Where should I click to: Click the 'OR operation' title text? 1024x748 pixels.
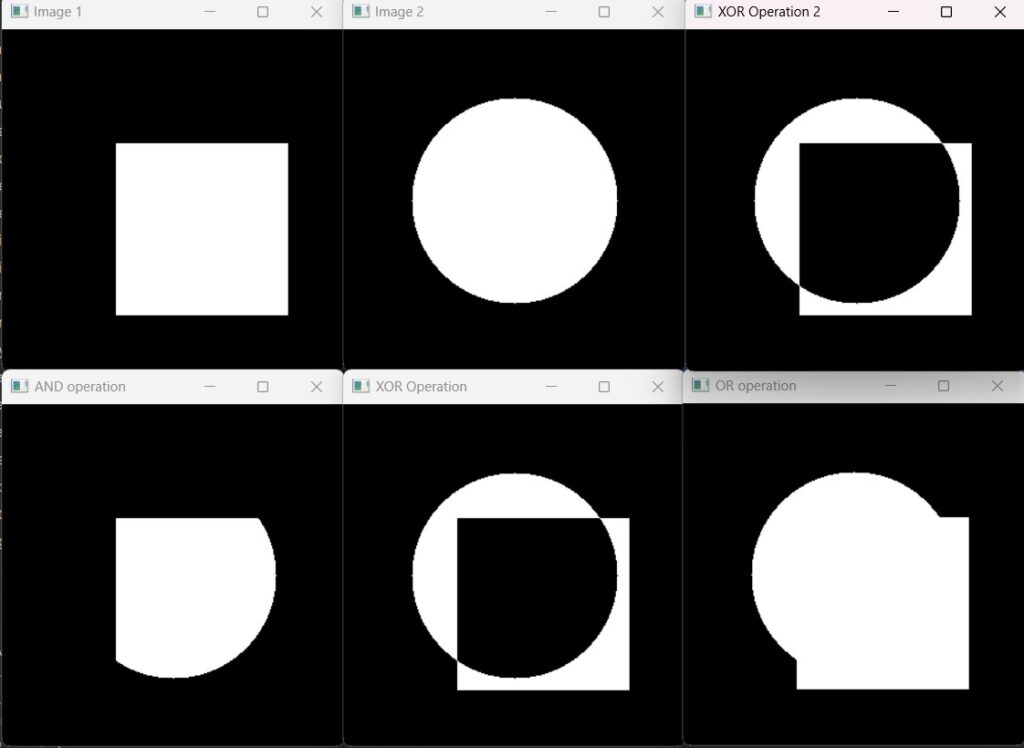click(x=756, y=385)
